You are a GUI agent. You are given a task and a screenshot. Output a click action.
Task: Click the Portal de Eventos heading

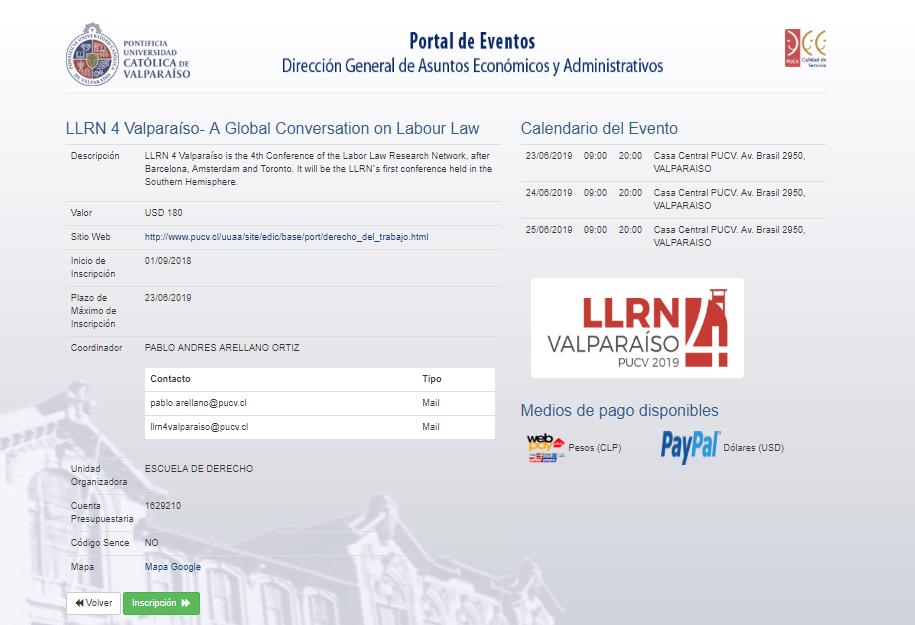(472, 42)
